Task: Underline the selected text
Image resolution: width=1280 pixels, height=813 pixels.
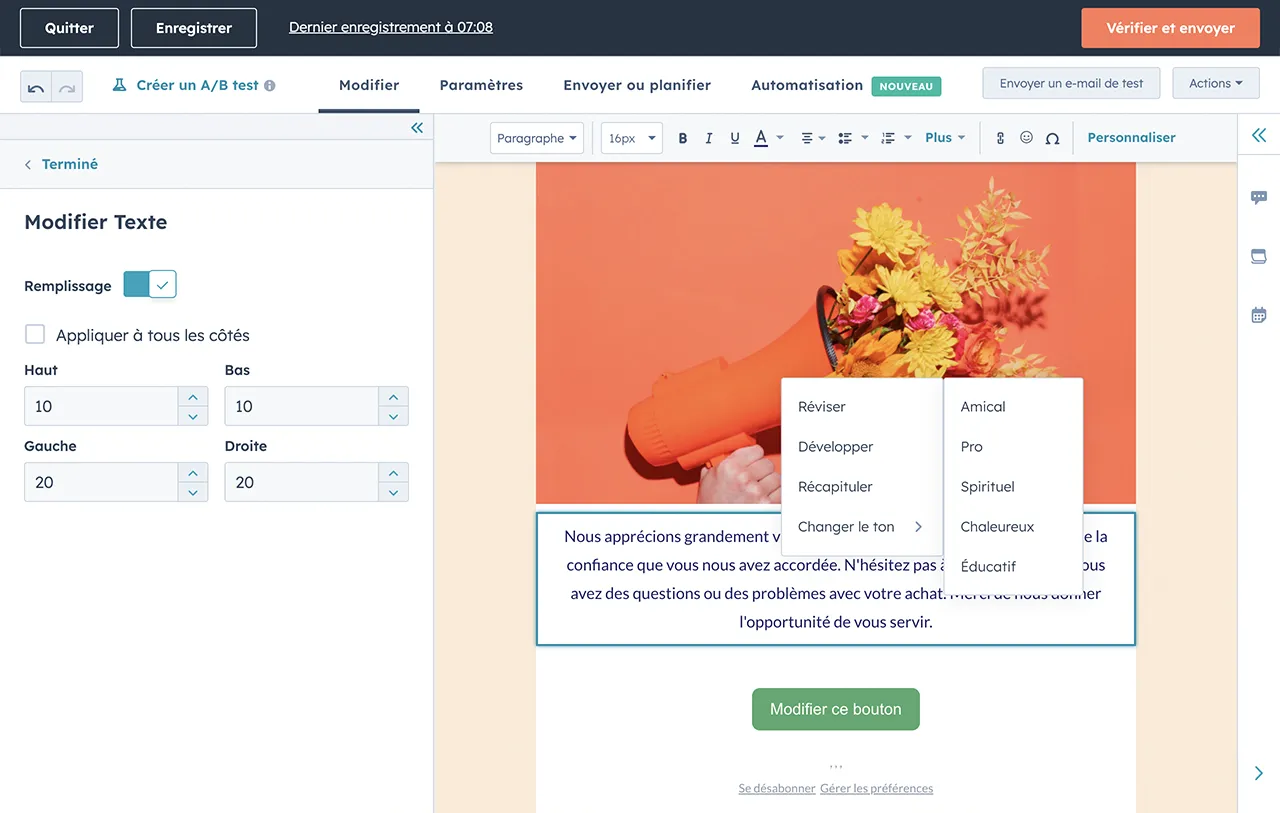Action: [x=735, y=137]
